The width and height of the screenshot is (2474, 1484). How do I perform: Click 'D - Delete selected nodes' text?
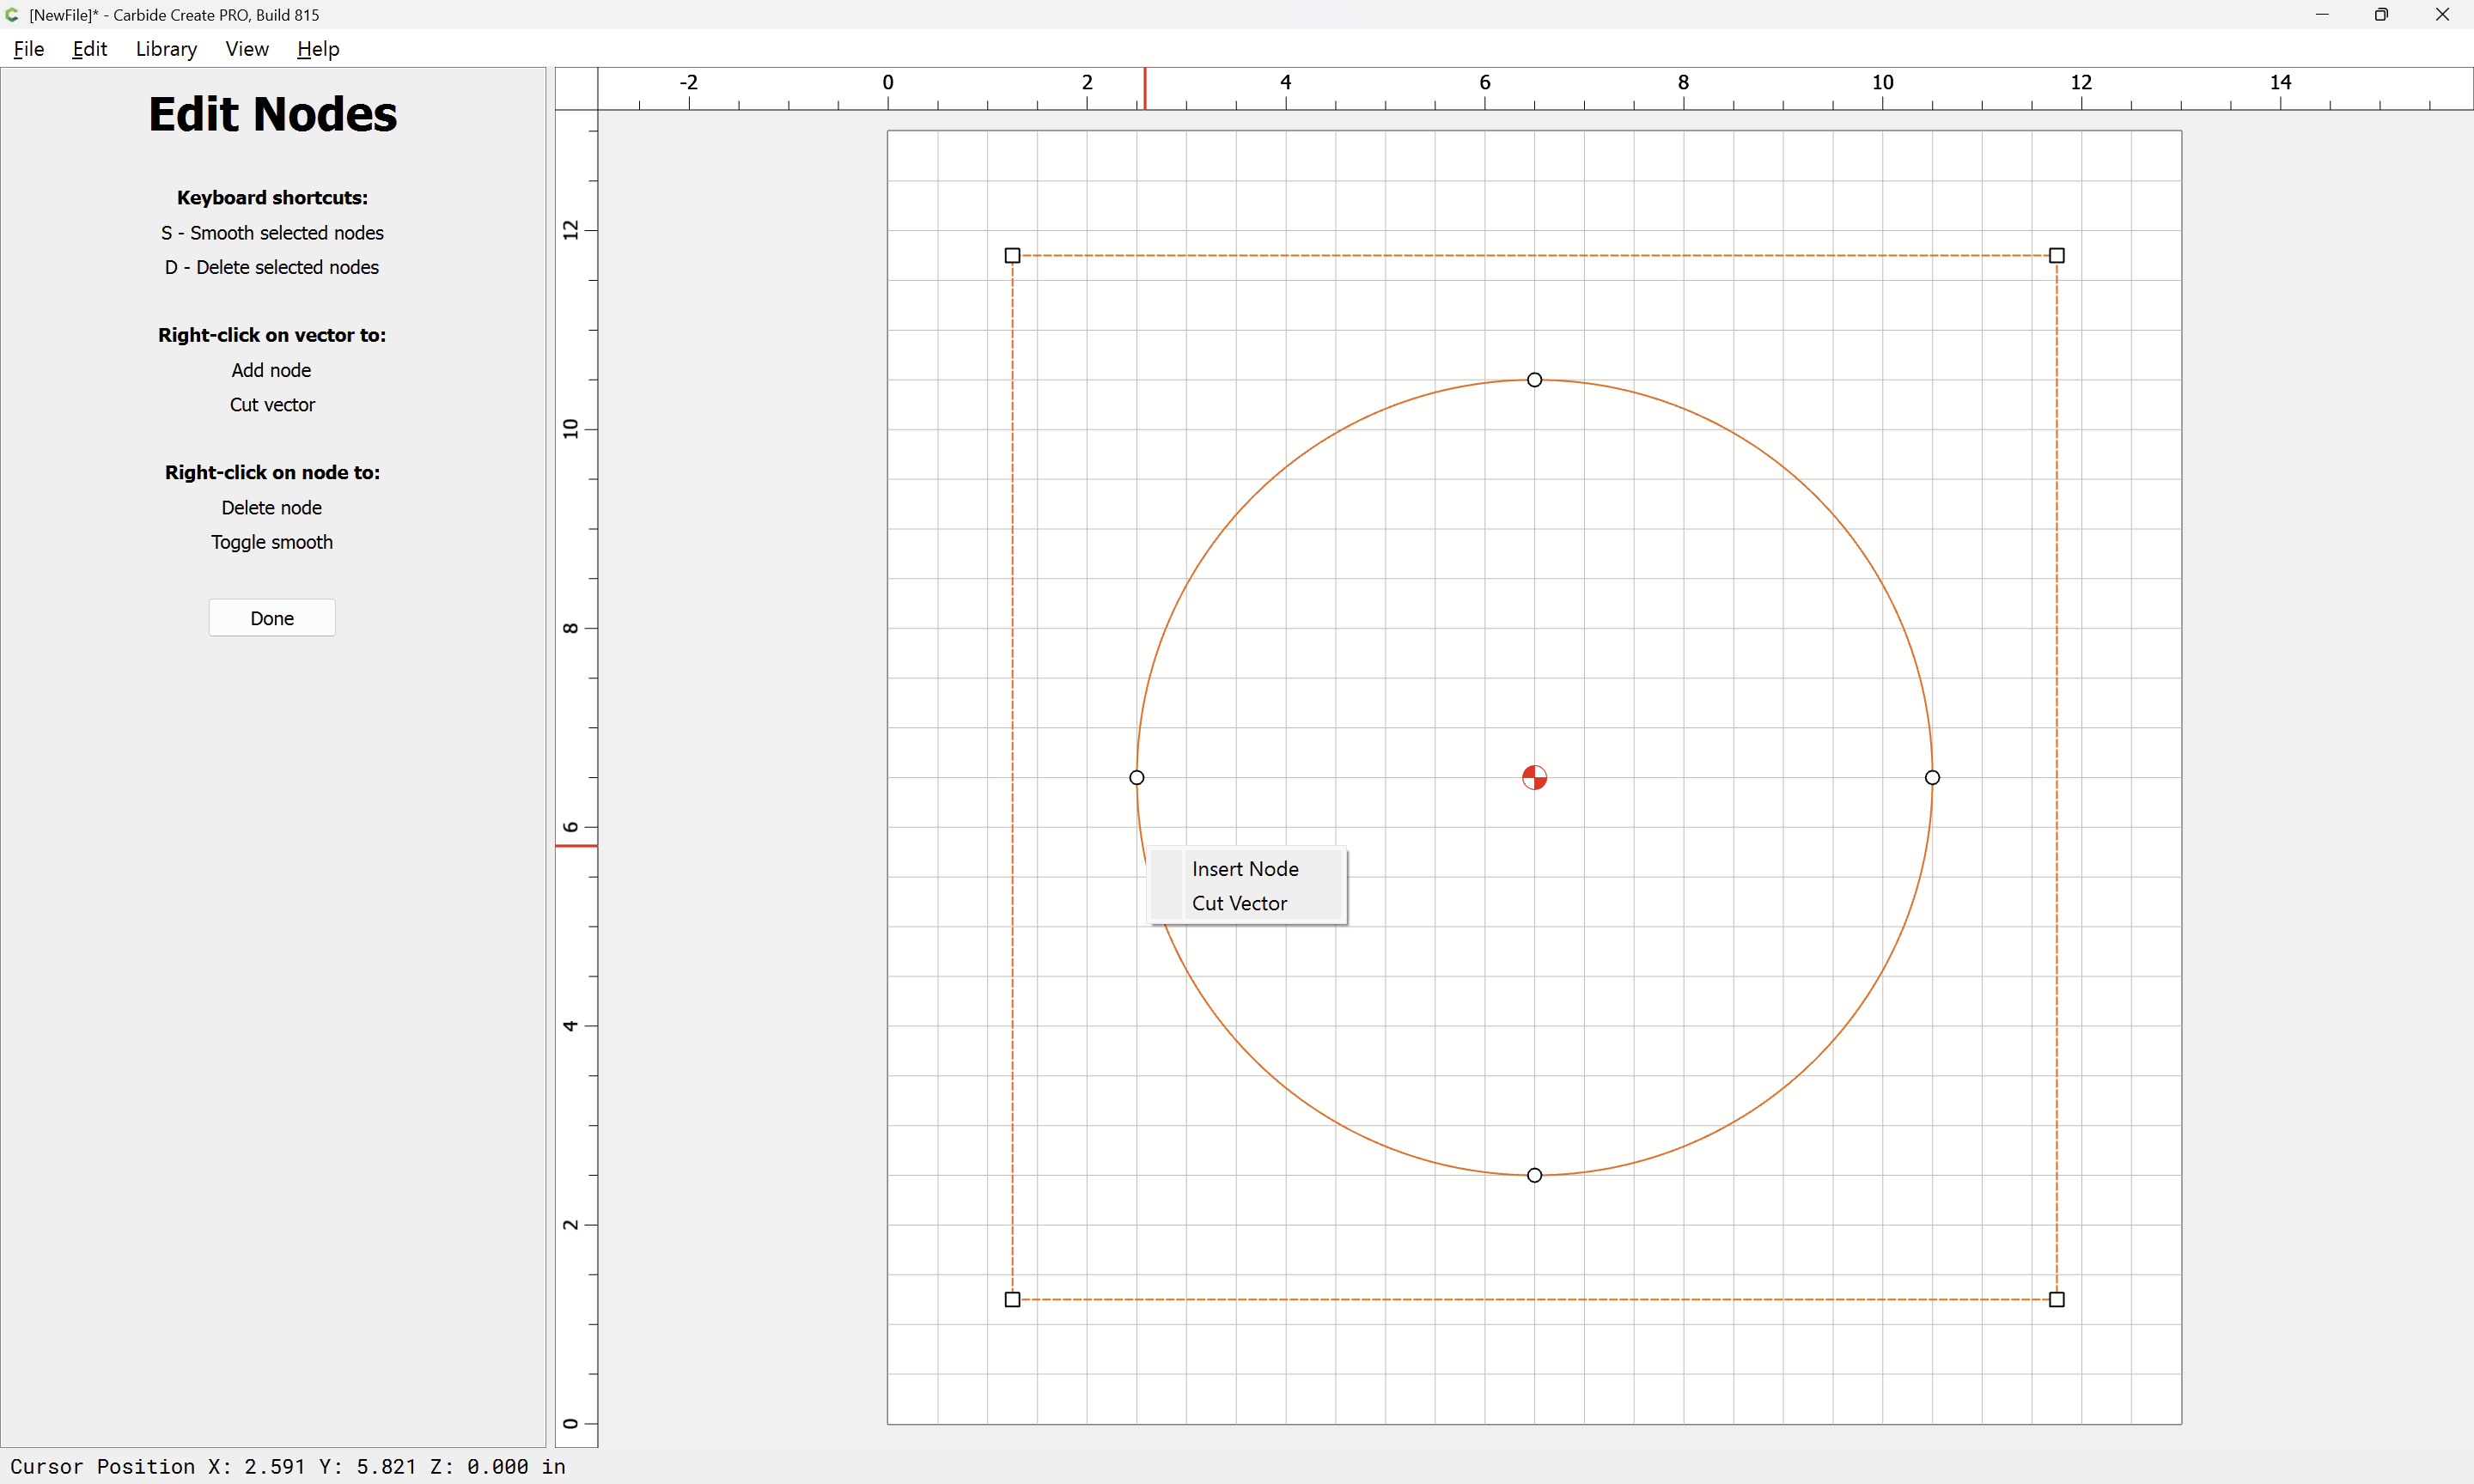(272, 267)
